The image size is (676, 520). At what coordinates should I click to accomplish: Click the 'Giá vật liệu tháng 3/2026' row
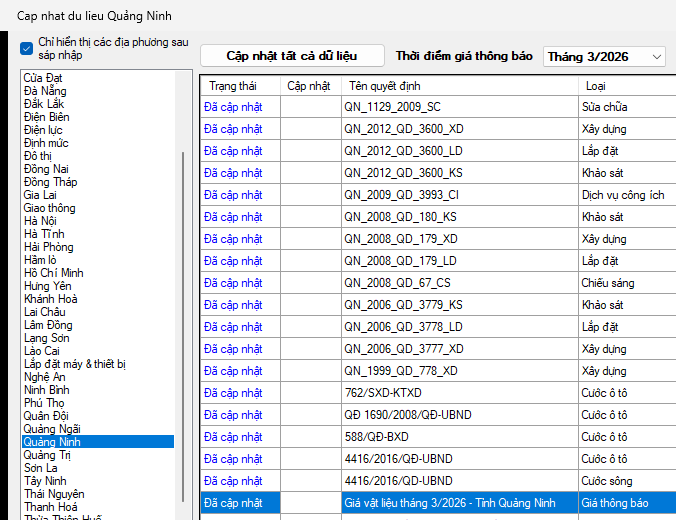point(449,503)
